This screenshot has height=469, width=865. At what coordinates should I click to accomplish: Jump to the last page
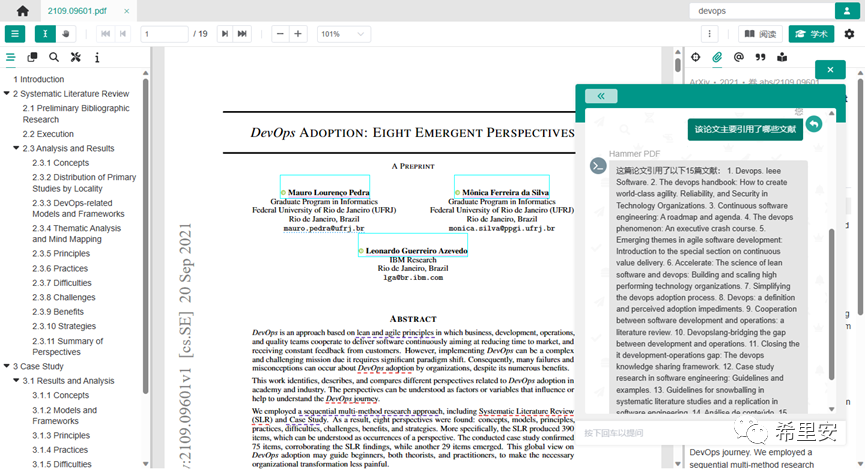click(x=242, y=34)
